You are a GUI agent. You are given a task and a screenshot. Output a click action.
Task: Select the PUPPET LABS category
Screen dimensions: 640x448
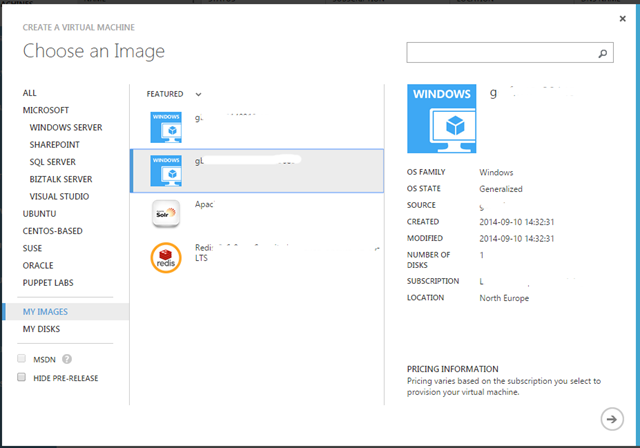pos(48,283)
